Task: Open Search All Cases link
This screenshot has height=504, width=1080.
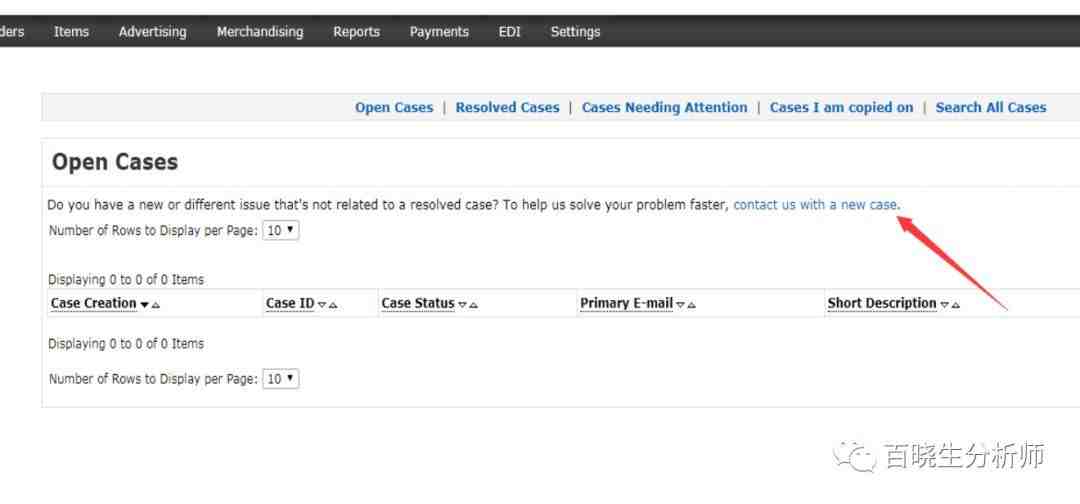Action: (x=990, y=107)
